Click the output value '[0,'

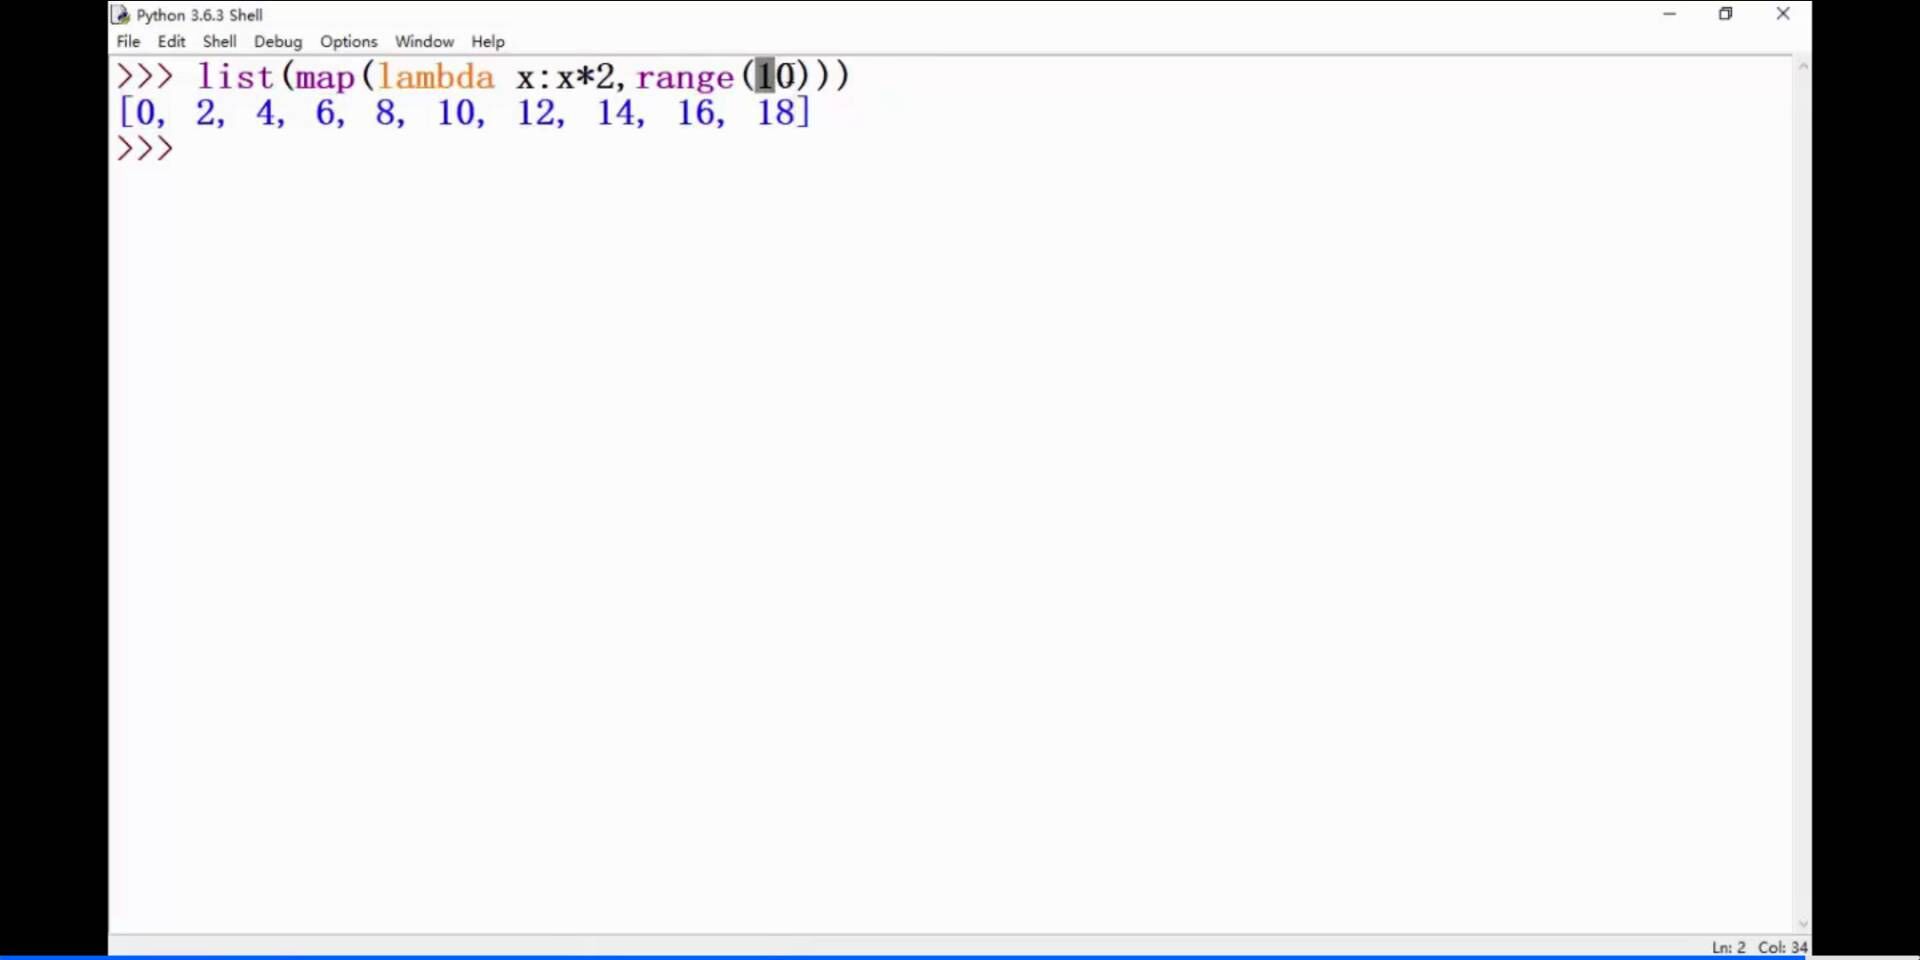(142, 112)
